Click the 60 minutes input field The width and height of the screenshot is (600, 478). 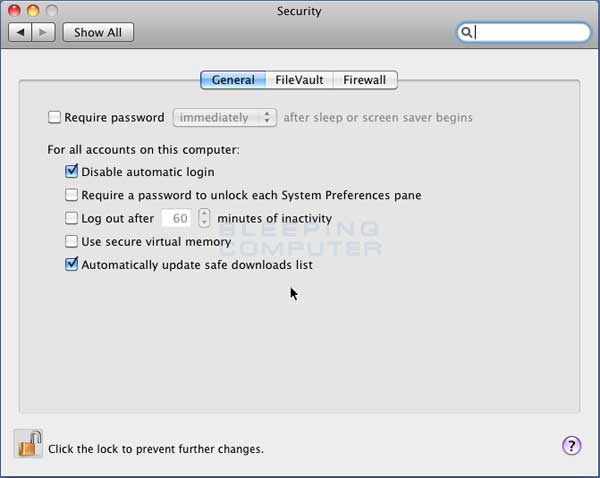(x=176, y=218)
